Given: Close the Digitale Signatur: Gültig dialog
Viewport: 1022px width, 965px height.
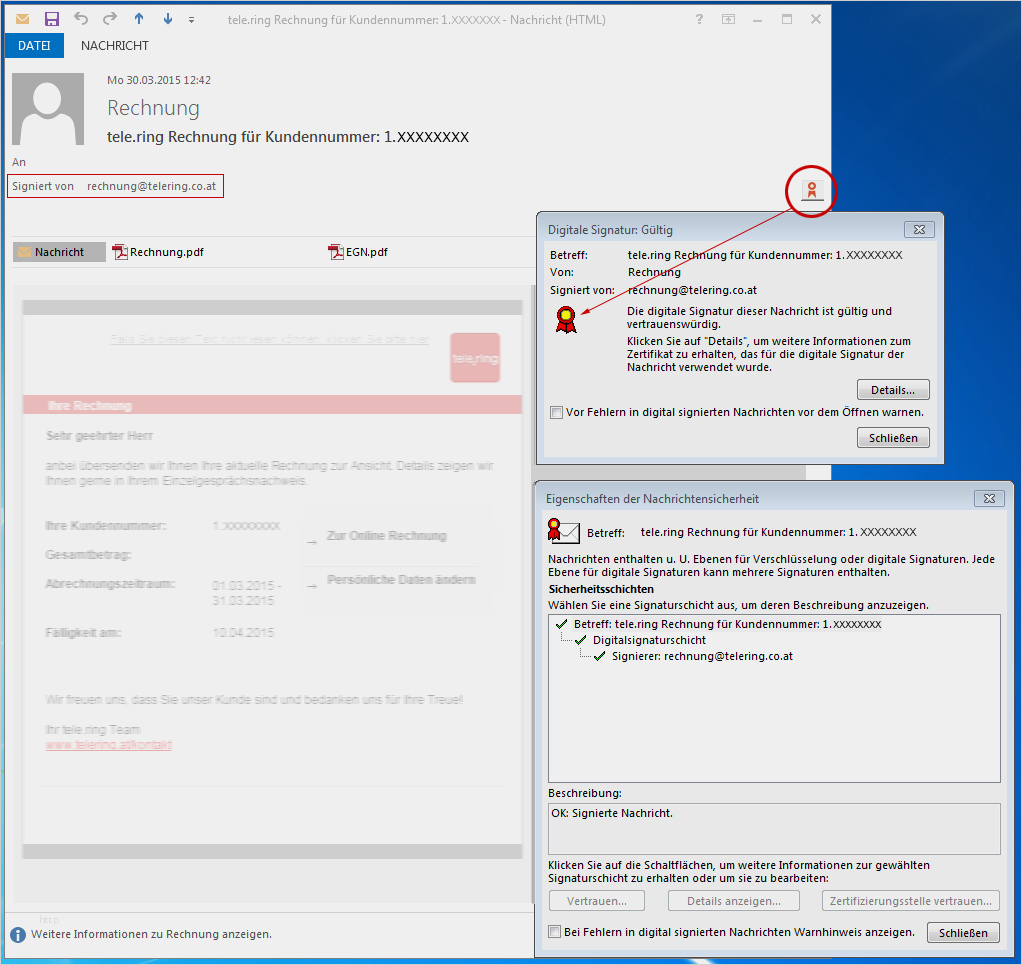Looking at the screenshot, I should tap(919, 229).
